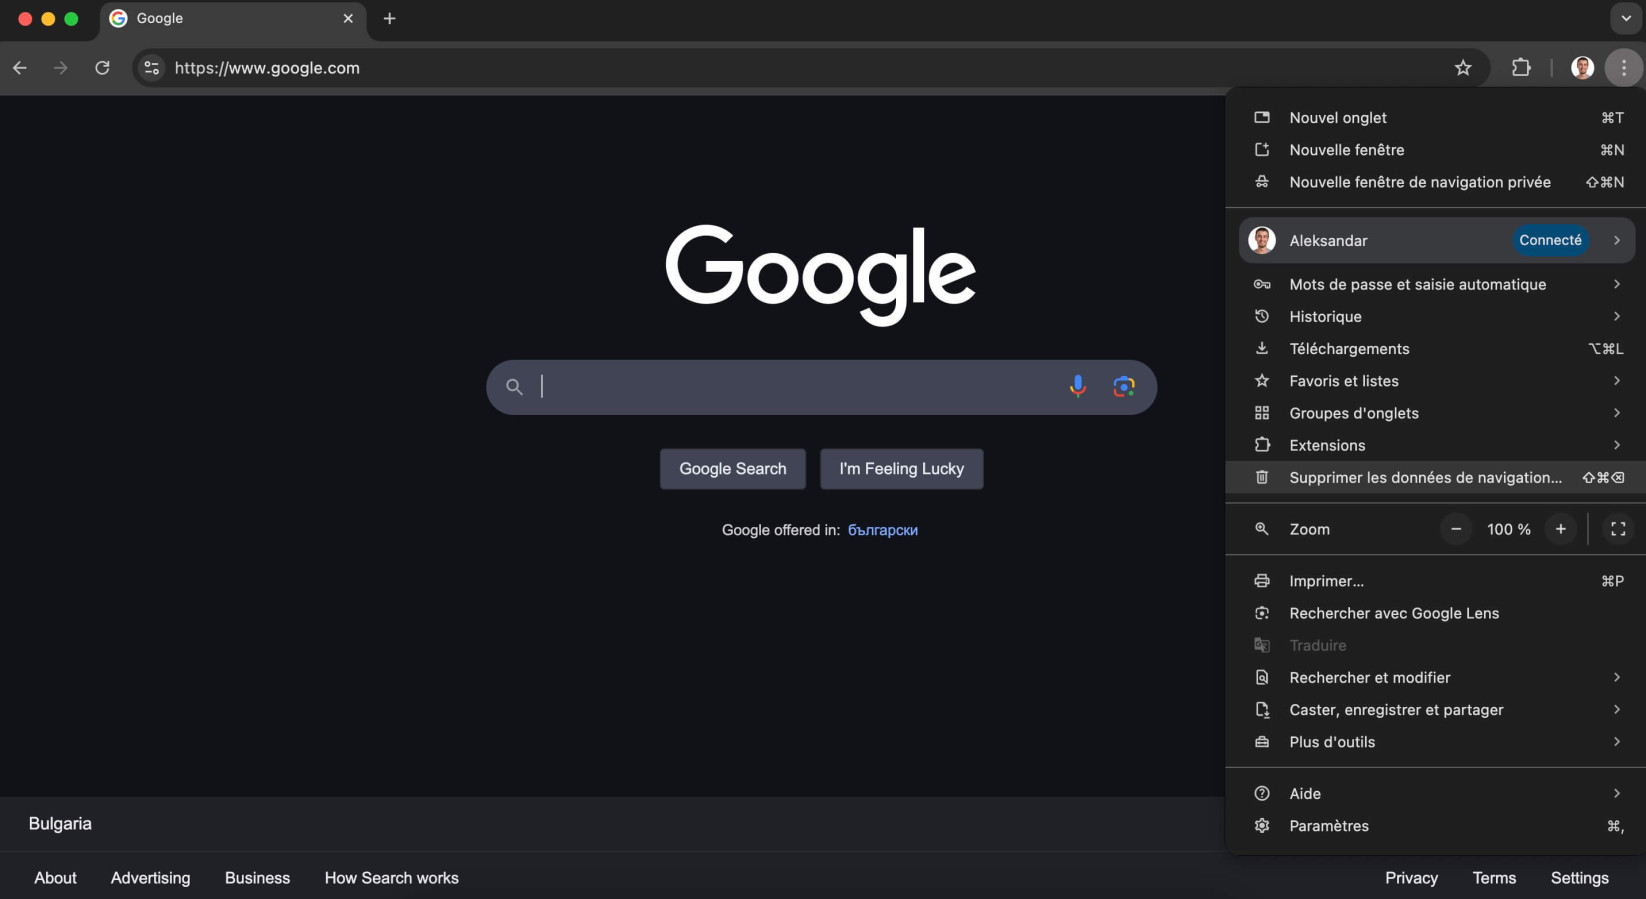Select Nouvel onglet menu item
Screen dimensions: 1646x899
coord(1436,118)
